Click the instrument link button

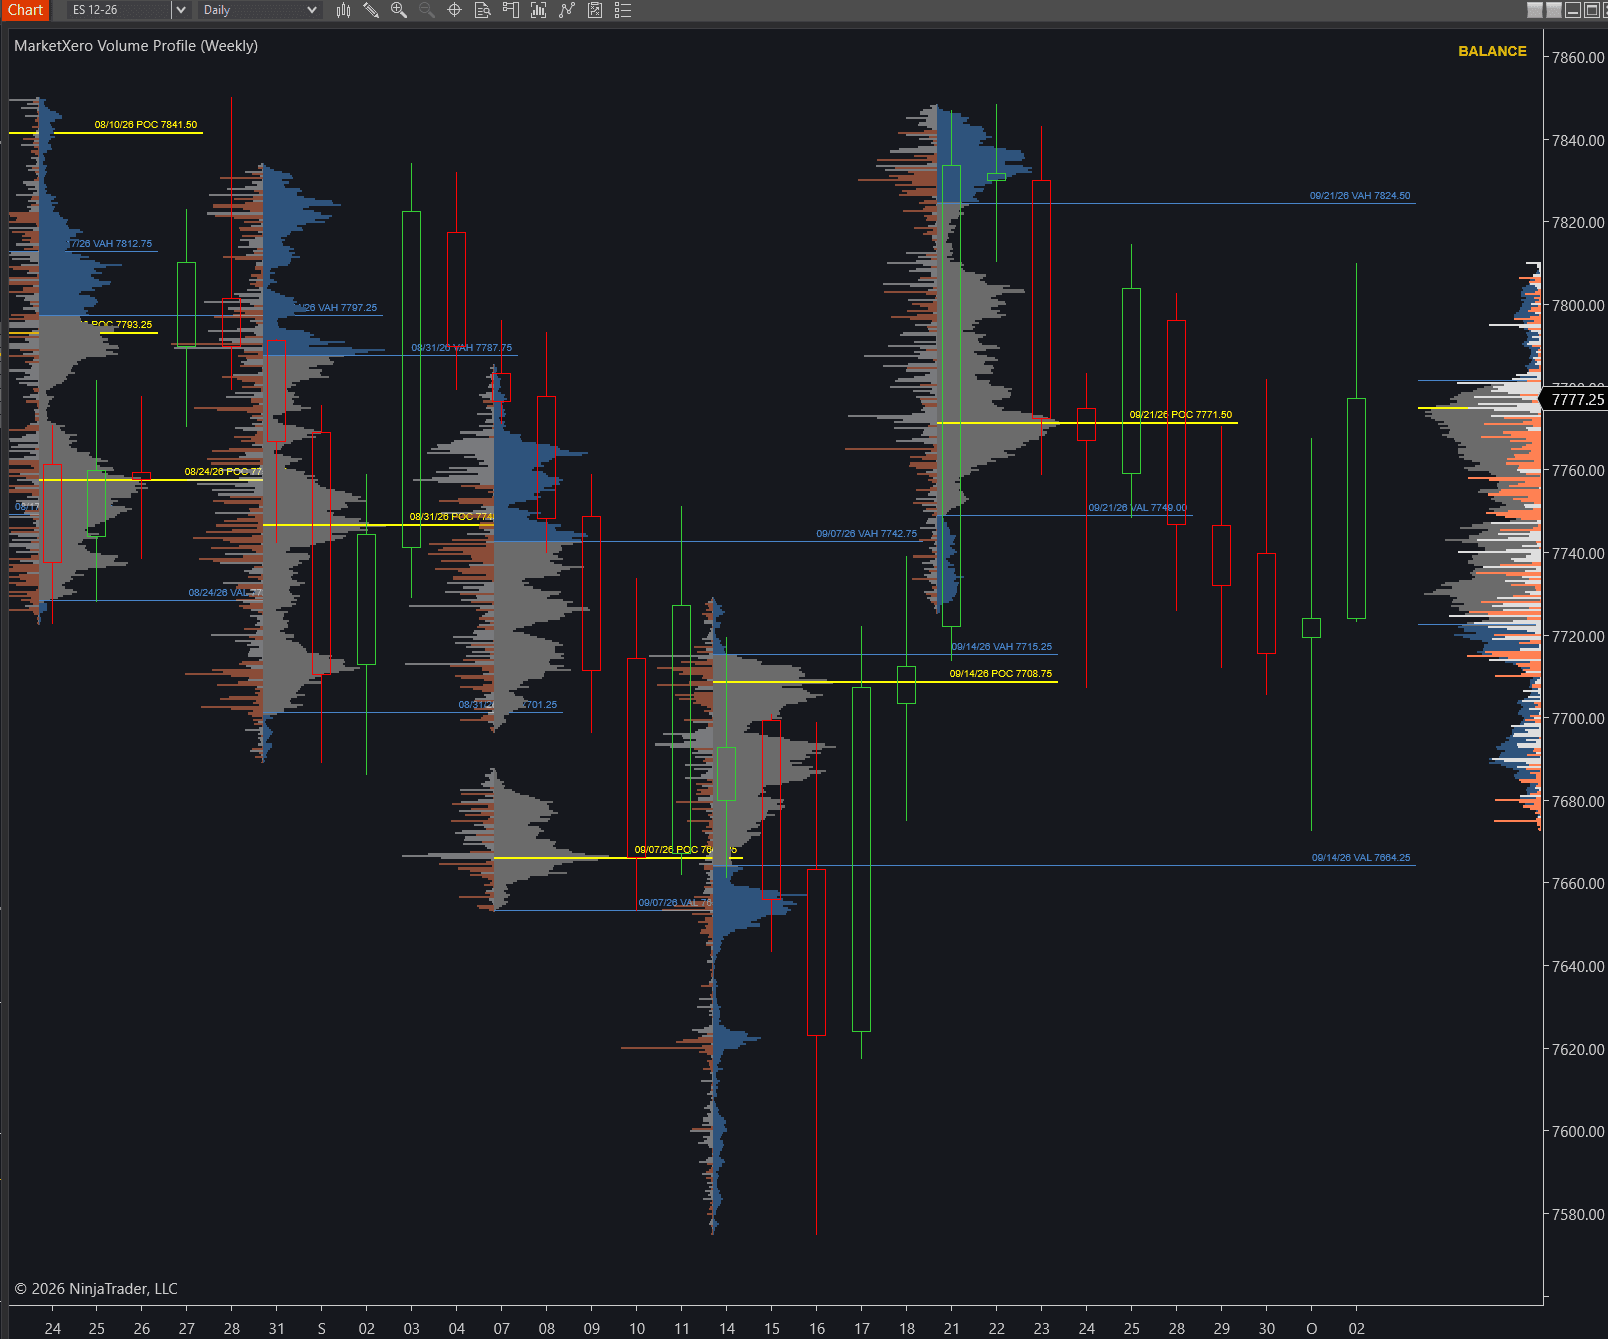(1535, 10)
